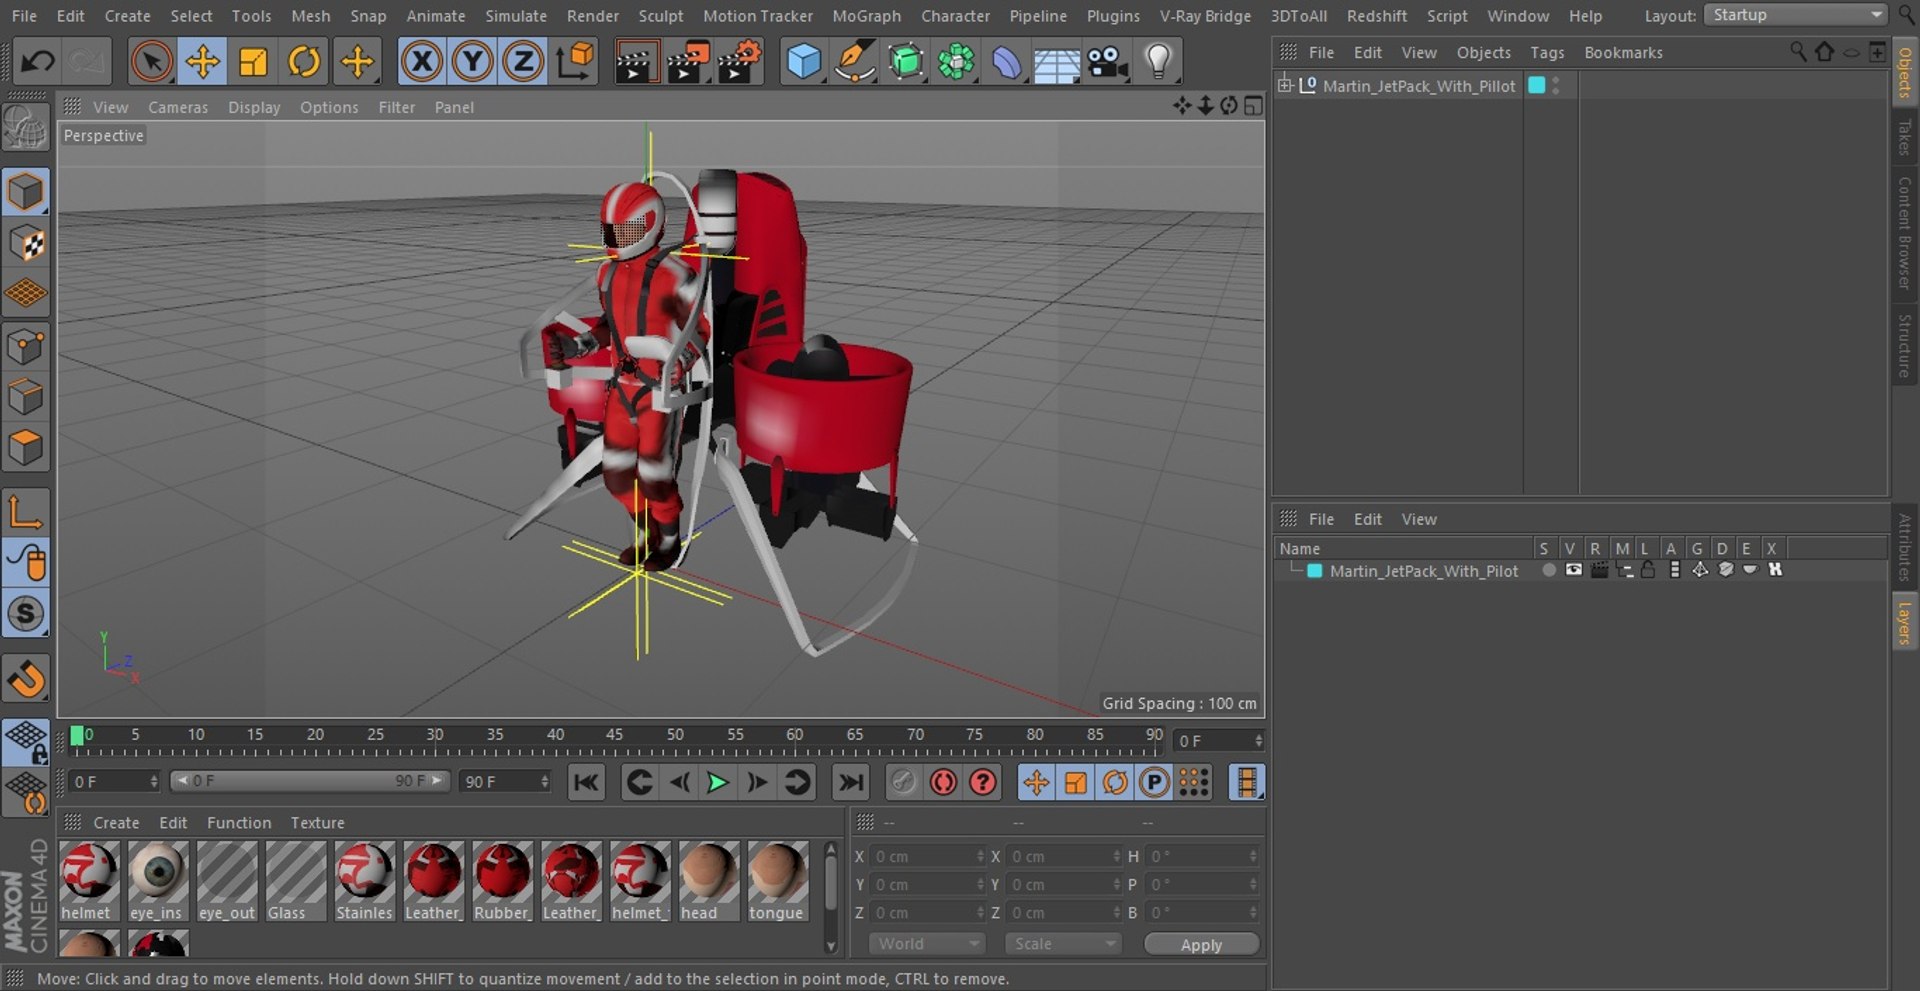Switch to Polygons mode in left sidebar
The height and width of the screenshot is (991, 1920).
pos(26,447)
